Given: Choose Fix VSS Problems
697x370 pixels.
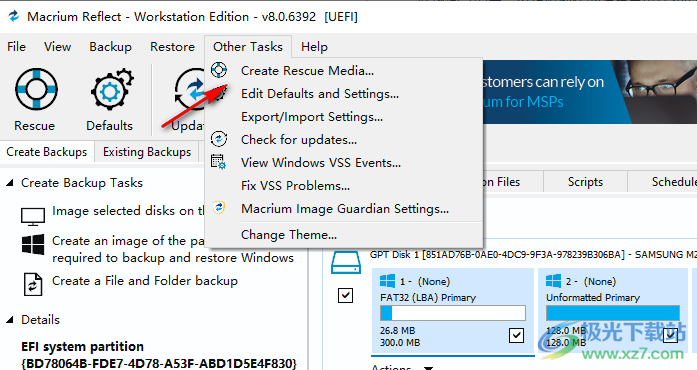Looking at the screenshot, I should 344,186.
